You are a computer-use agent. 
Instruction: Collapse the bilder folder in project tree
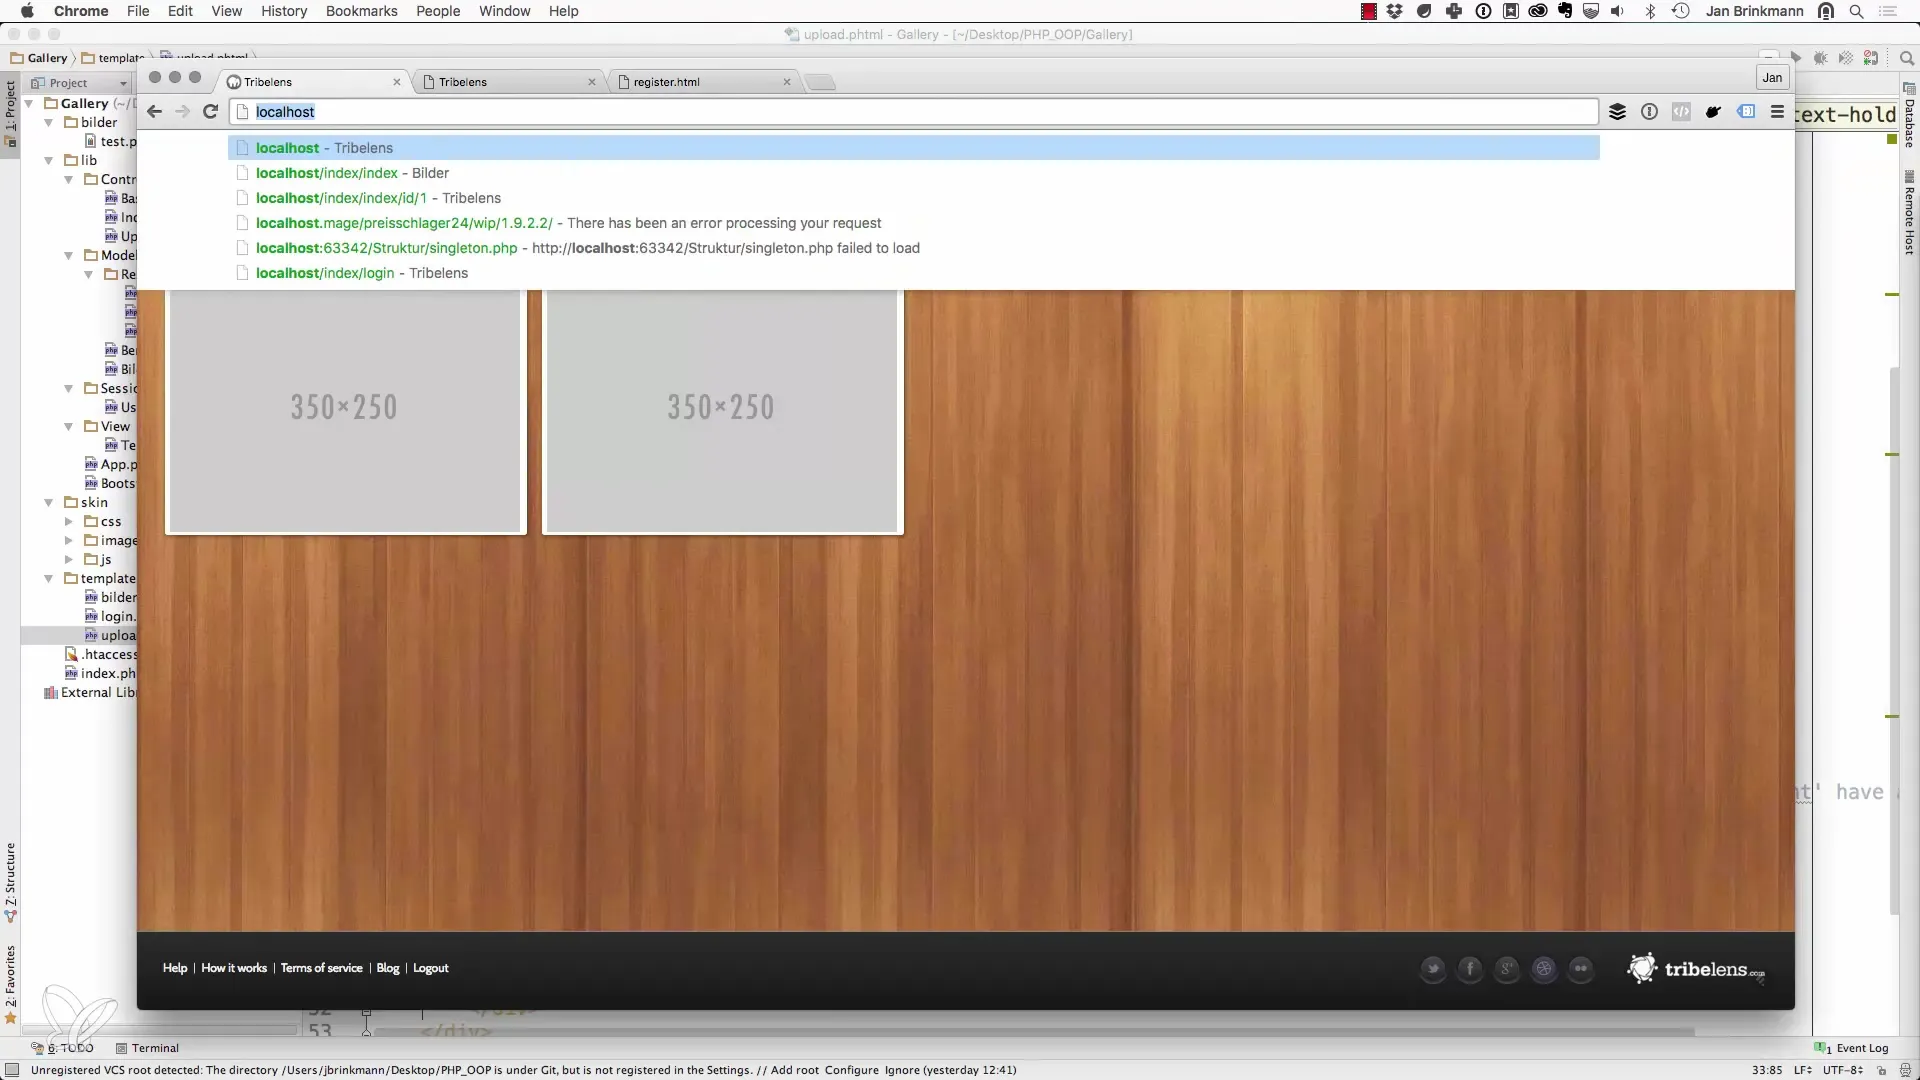click(x=49, y=122)
